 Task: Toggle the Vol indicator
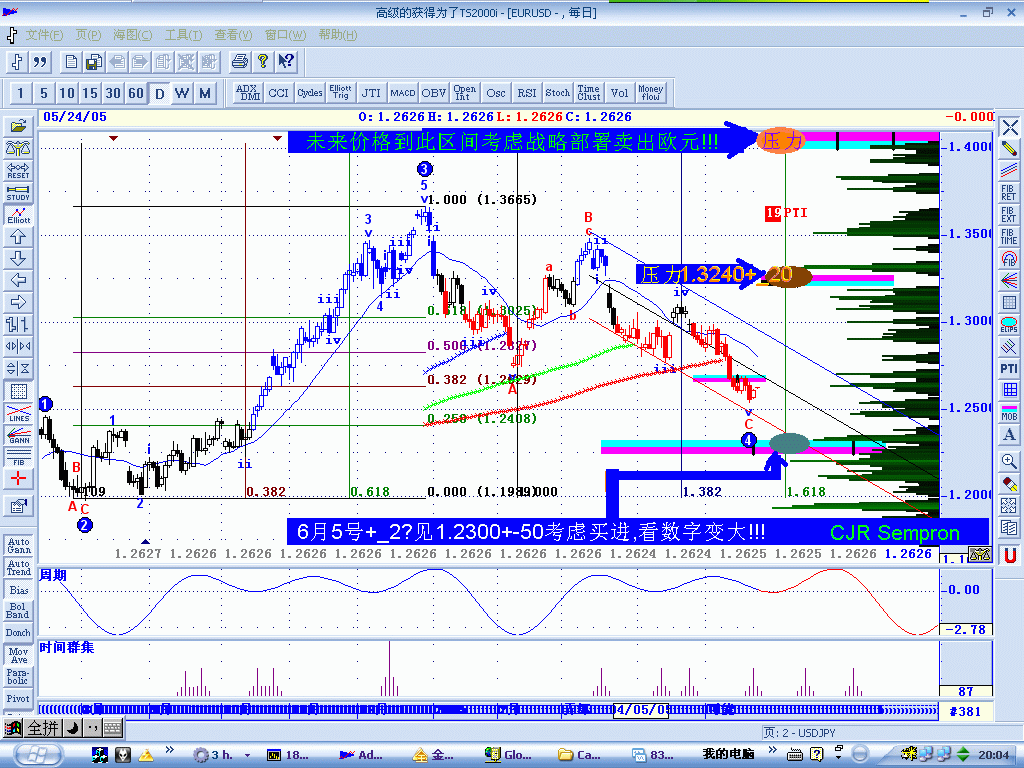click(x=620, y=93)
